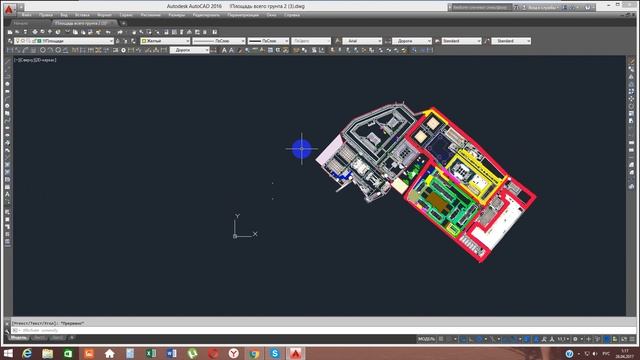640x360 pixels.
Task: Switch to the Лист1 layout tab
Action: point(39,338)
